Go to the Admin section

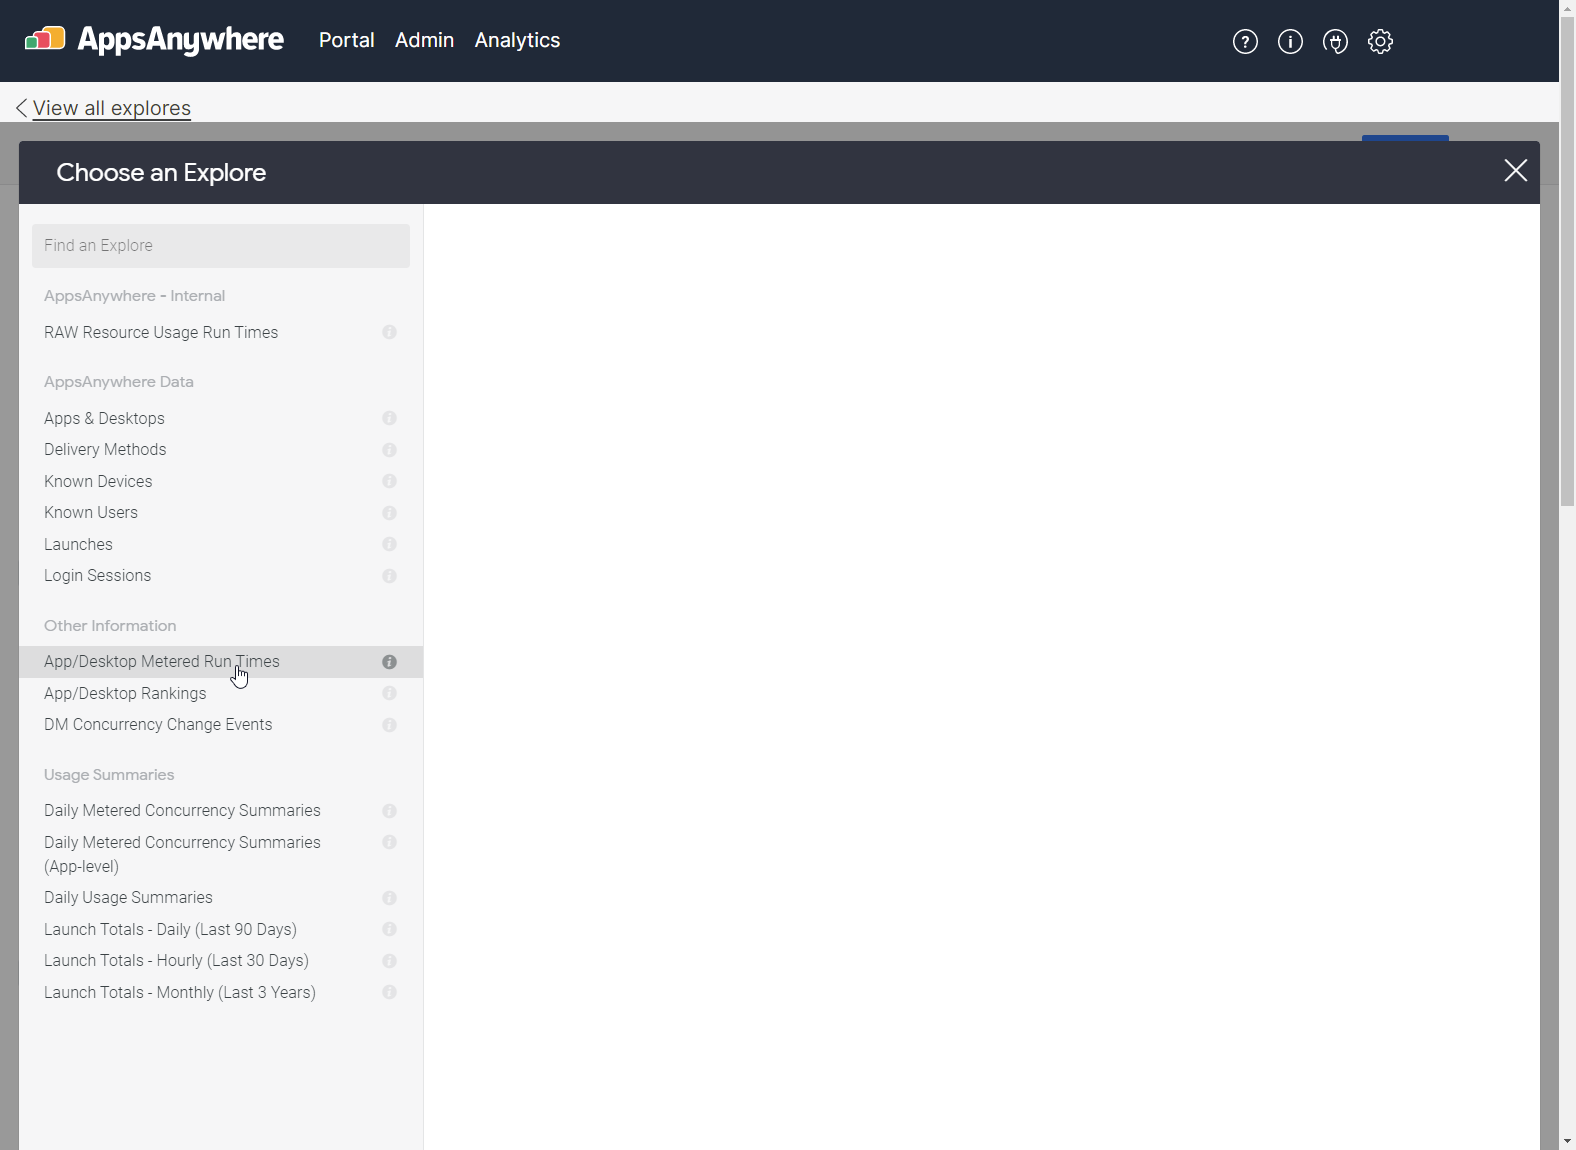[424, 40]
